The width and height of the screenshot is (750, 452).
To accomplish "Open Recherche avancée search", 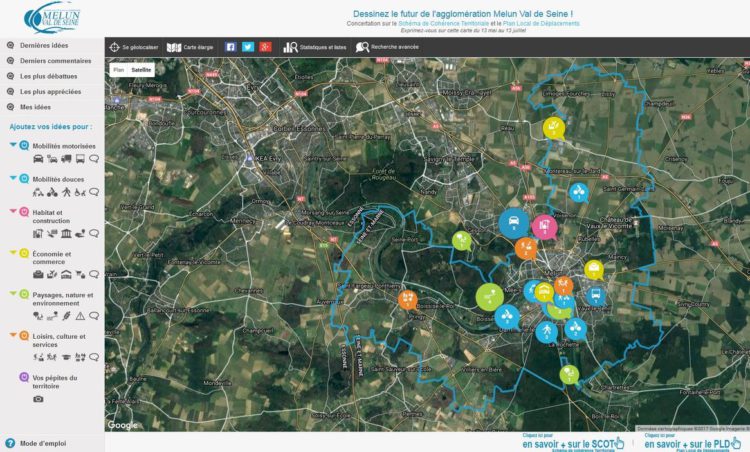I will click(x=362, y=47).
